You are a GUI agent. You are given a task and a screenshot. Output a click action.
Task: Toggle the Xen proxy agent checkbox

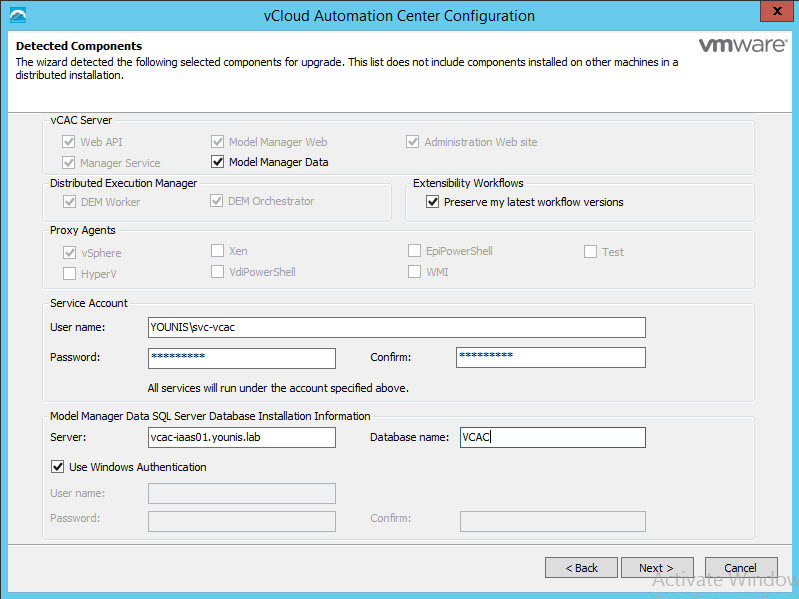[218, 252]
